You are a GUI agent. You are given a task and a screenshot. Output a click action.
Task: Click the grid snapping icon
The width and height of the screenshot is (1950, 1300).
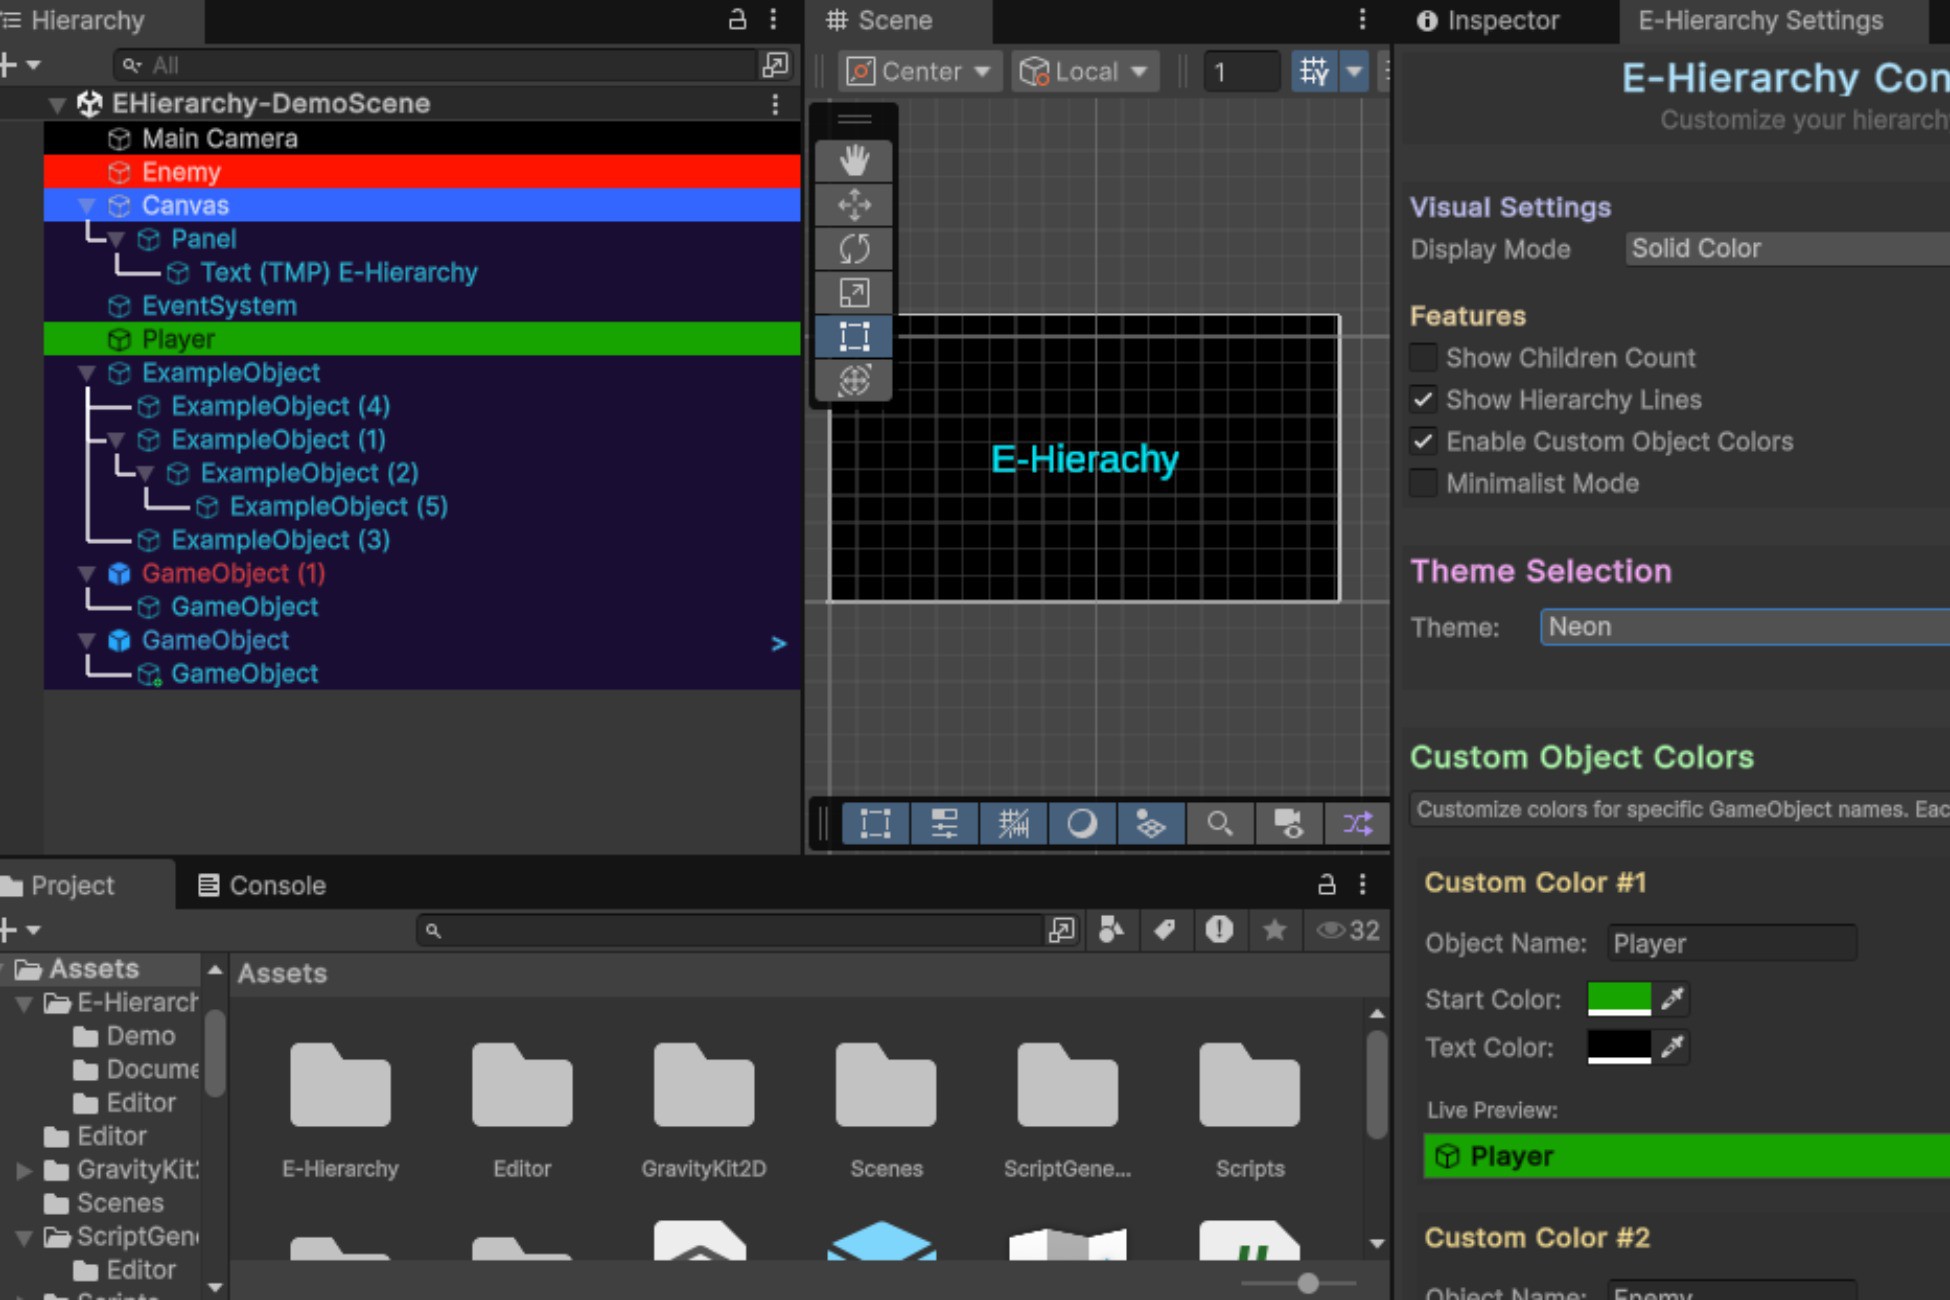click(1313, 71)
